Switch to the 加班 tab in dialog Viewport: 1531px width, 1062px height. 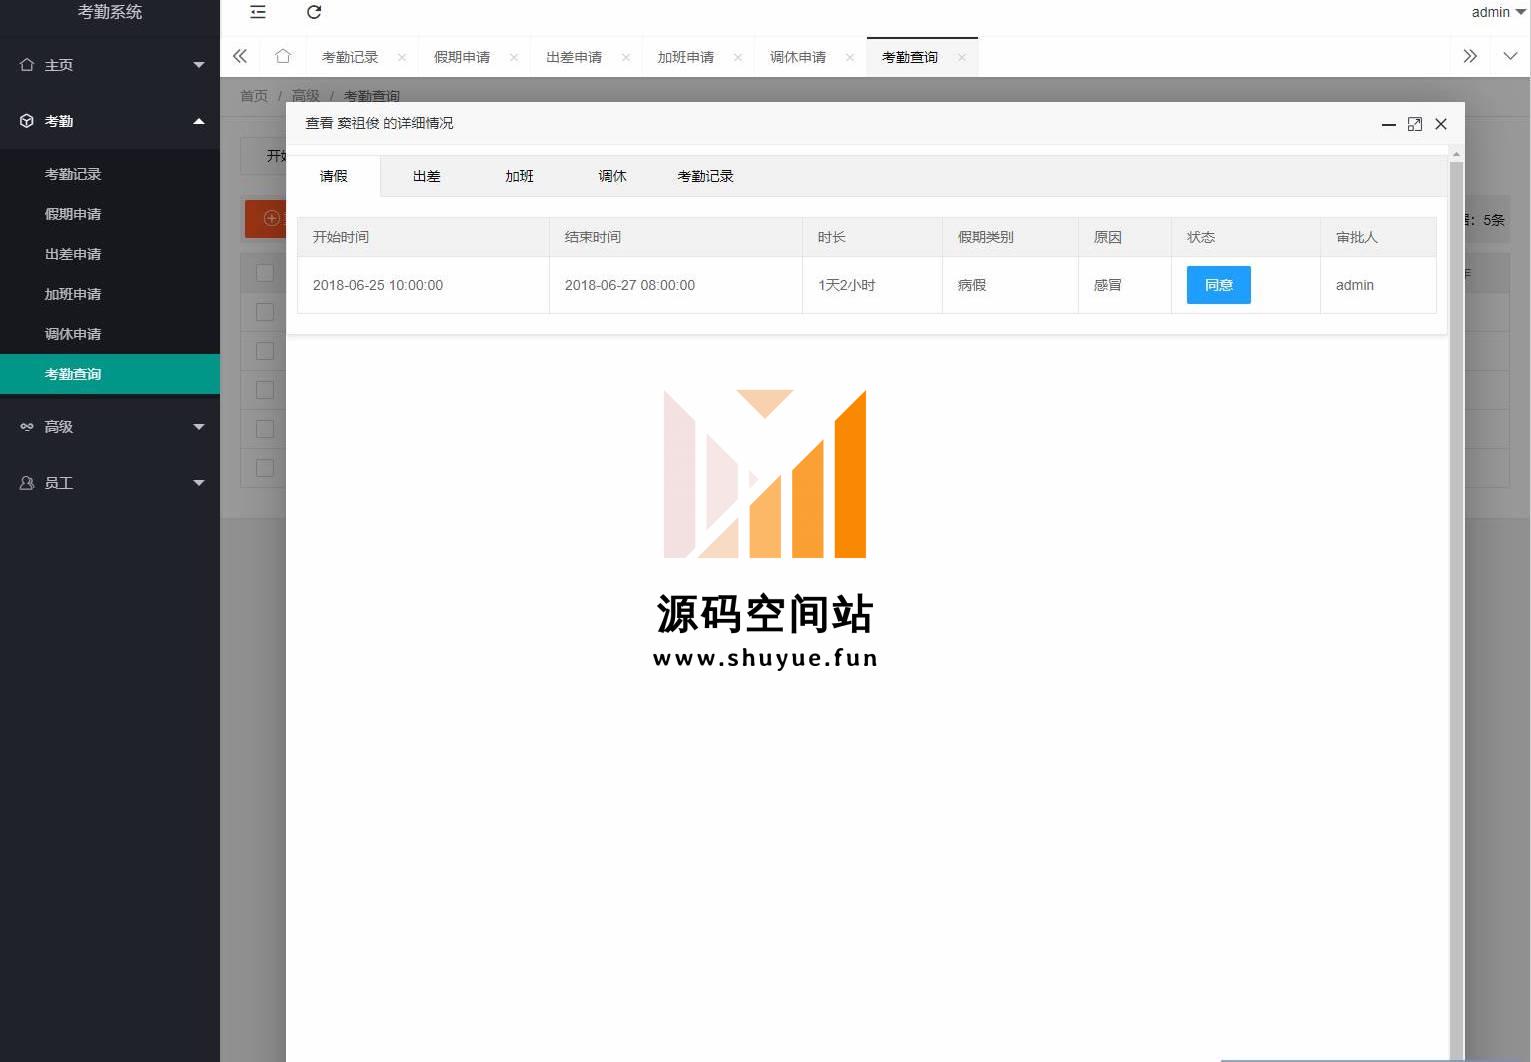coord(520,176)
